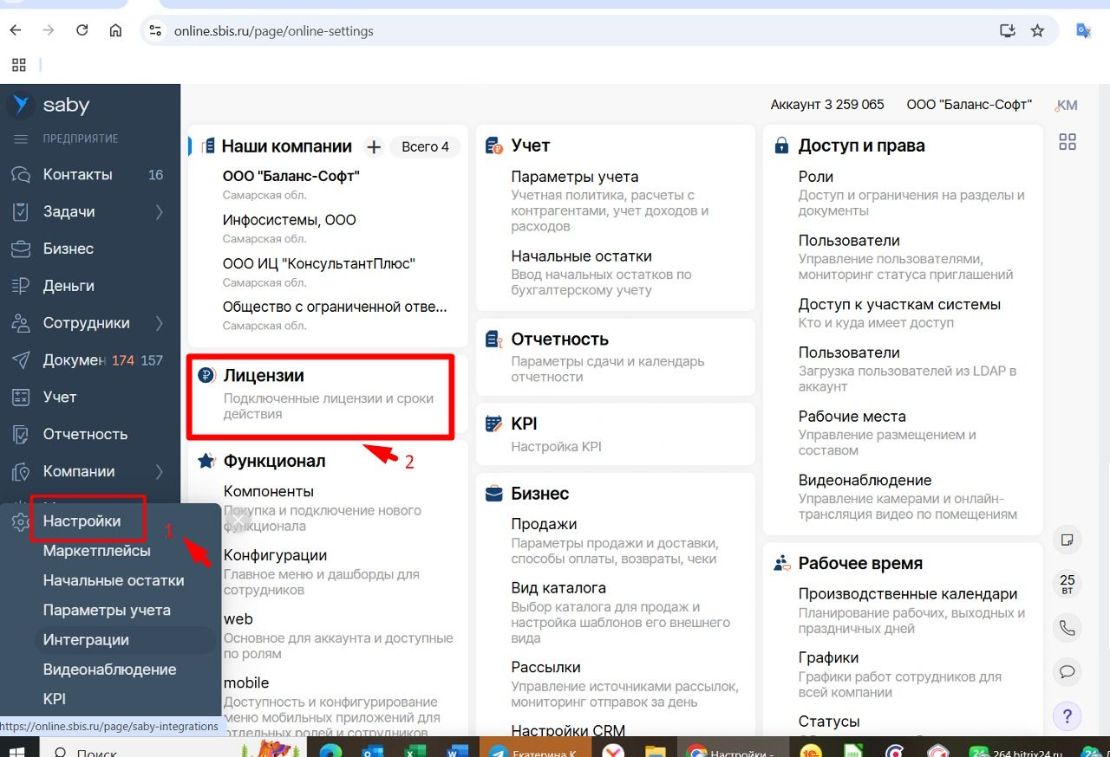Open the chat bubble icon in right panel
Viewport: 1110px width, 757px height.
pos(1067,671)
